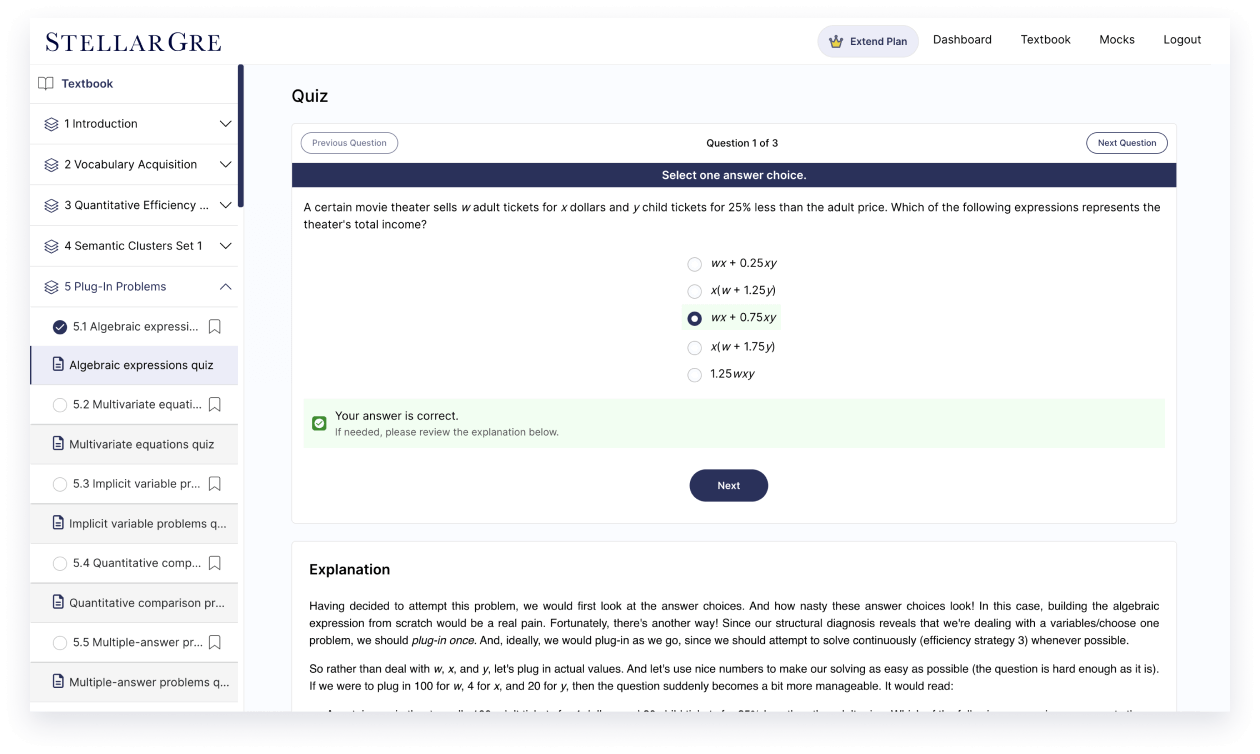This screenshot has width=1260, height=754.
Task: Open the Textbook icon atop the sidebar
Action: pyautogui.click(x=47, y=83)
